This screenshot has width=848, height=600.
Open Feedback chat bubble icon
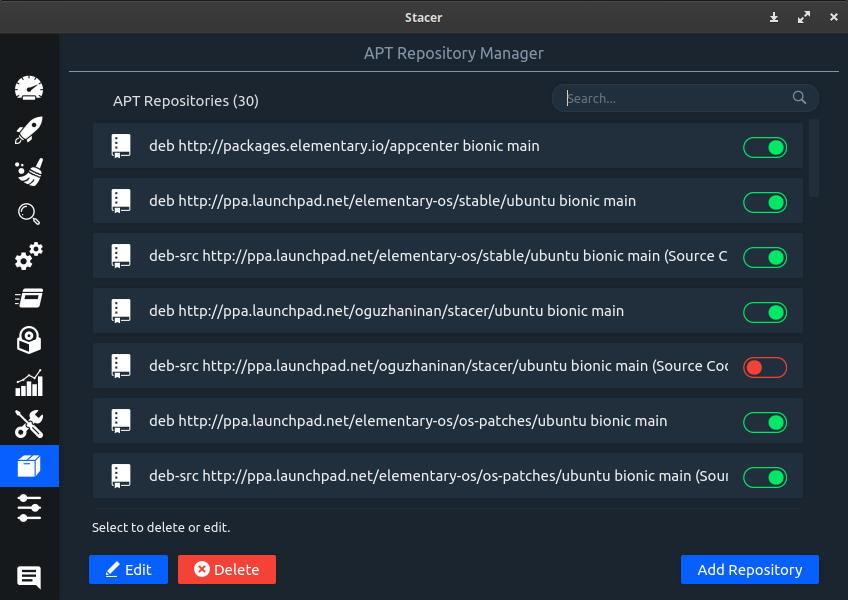tap(29, 577)
